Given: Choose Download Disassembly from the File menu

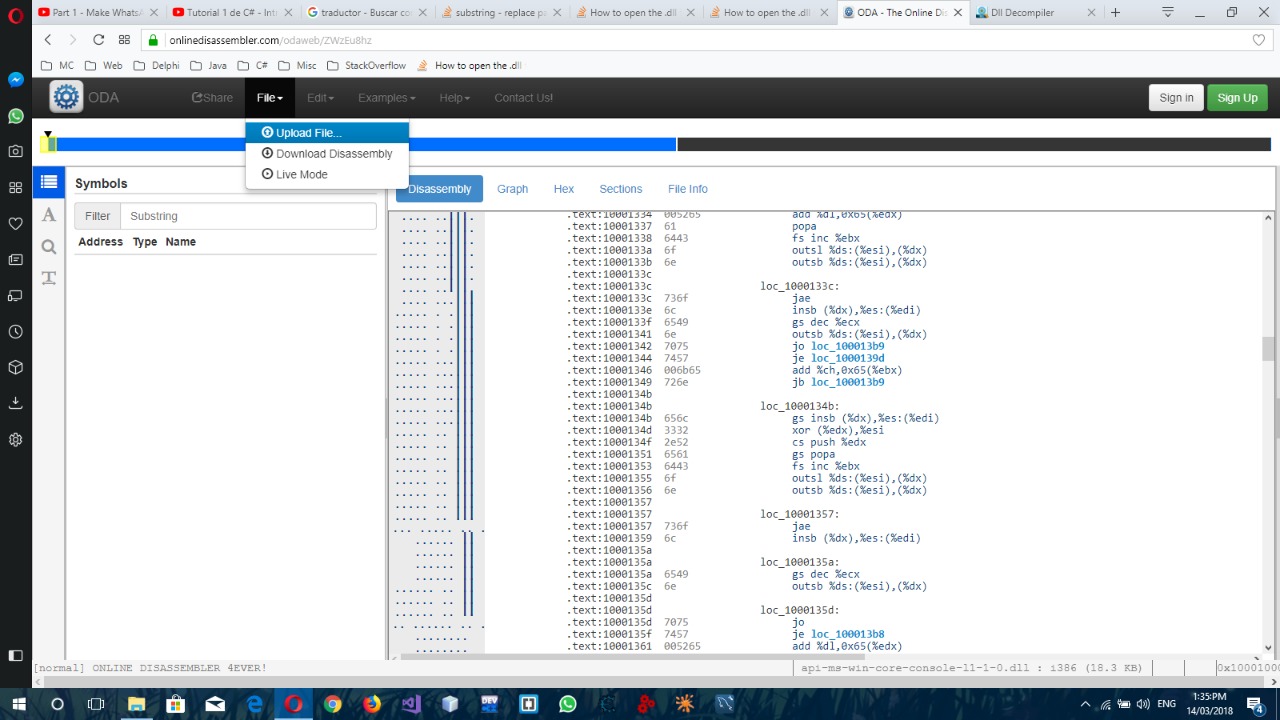Looking at the screenshot, I should tap(327, 154).
